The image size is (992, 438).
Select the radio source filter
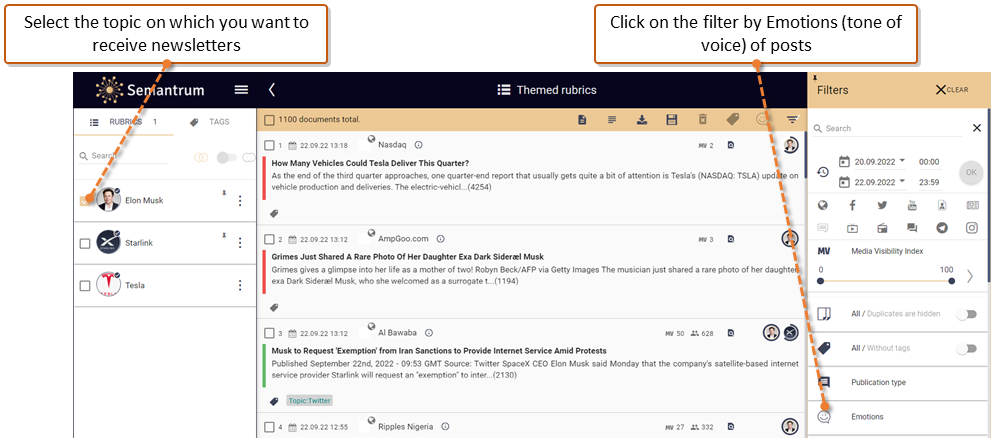tap(883, 228)
